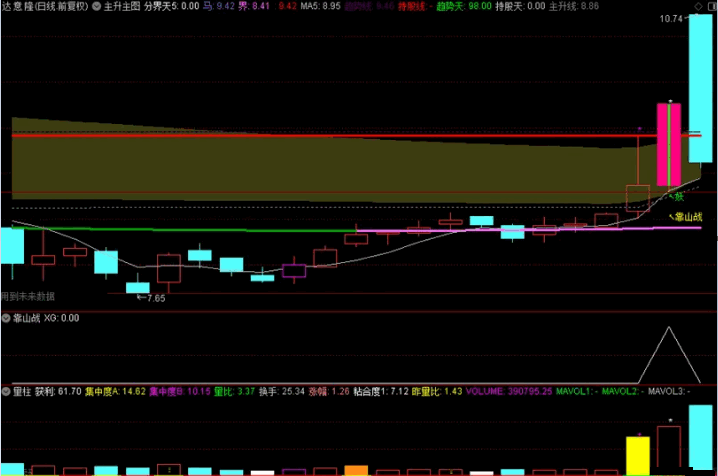Viewport: 718px width, 476px height.
Task: Click the 量比: 3.37 readout
Action: (234, 392)
